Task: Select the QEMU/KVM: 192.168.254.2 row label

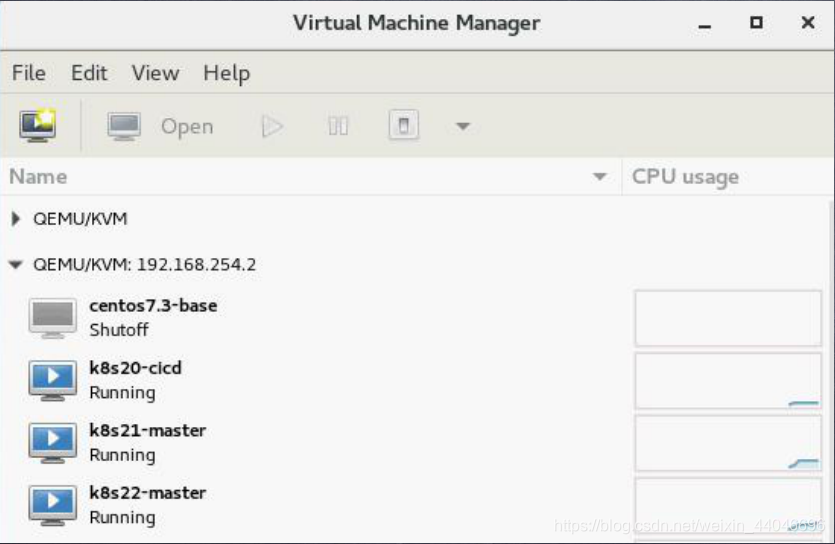Action: pyautogui.click(x=144, y=265)
